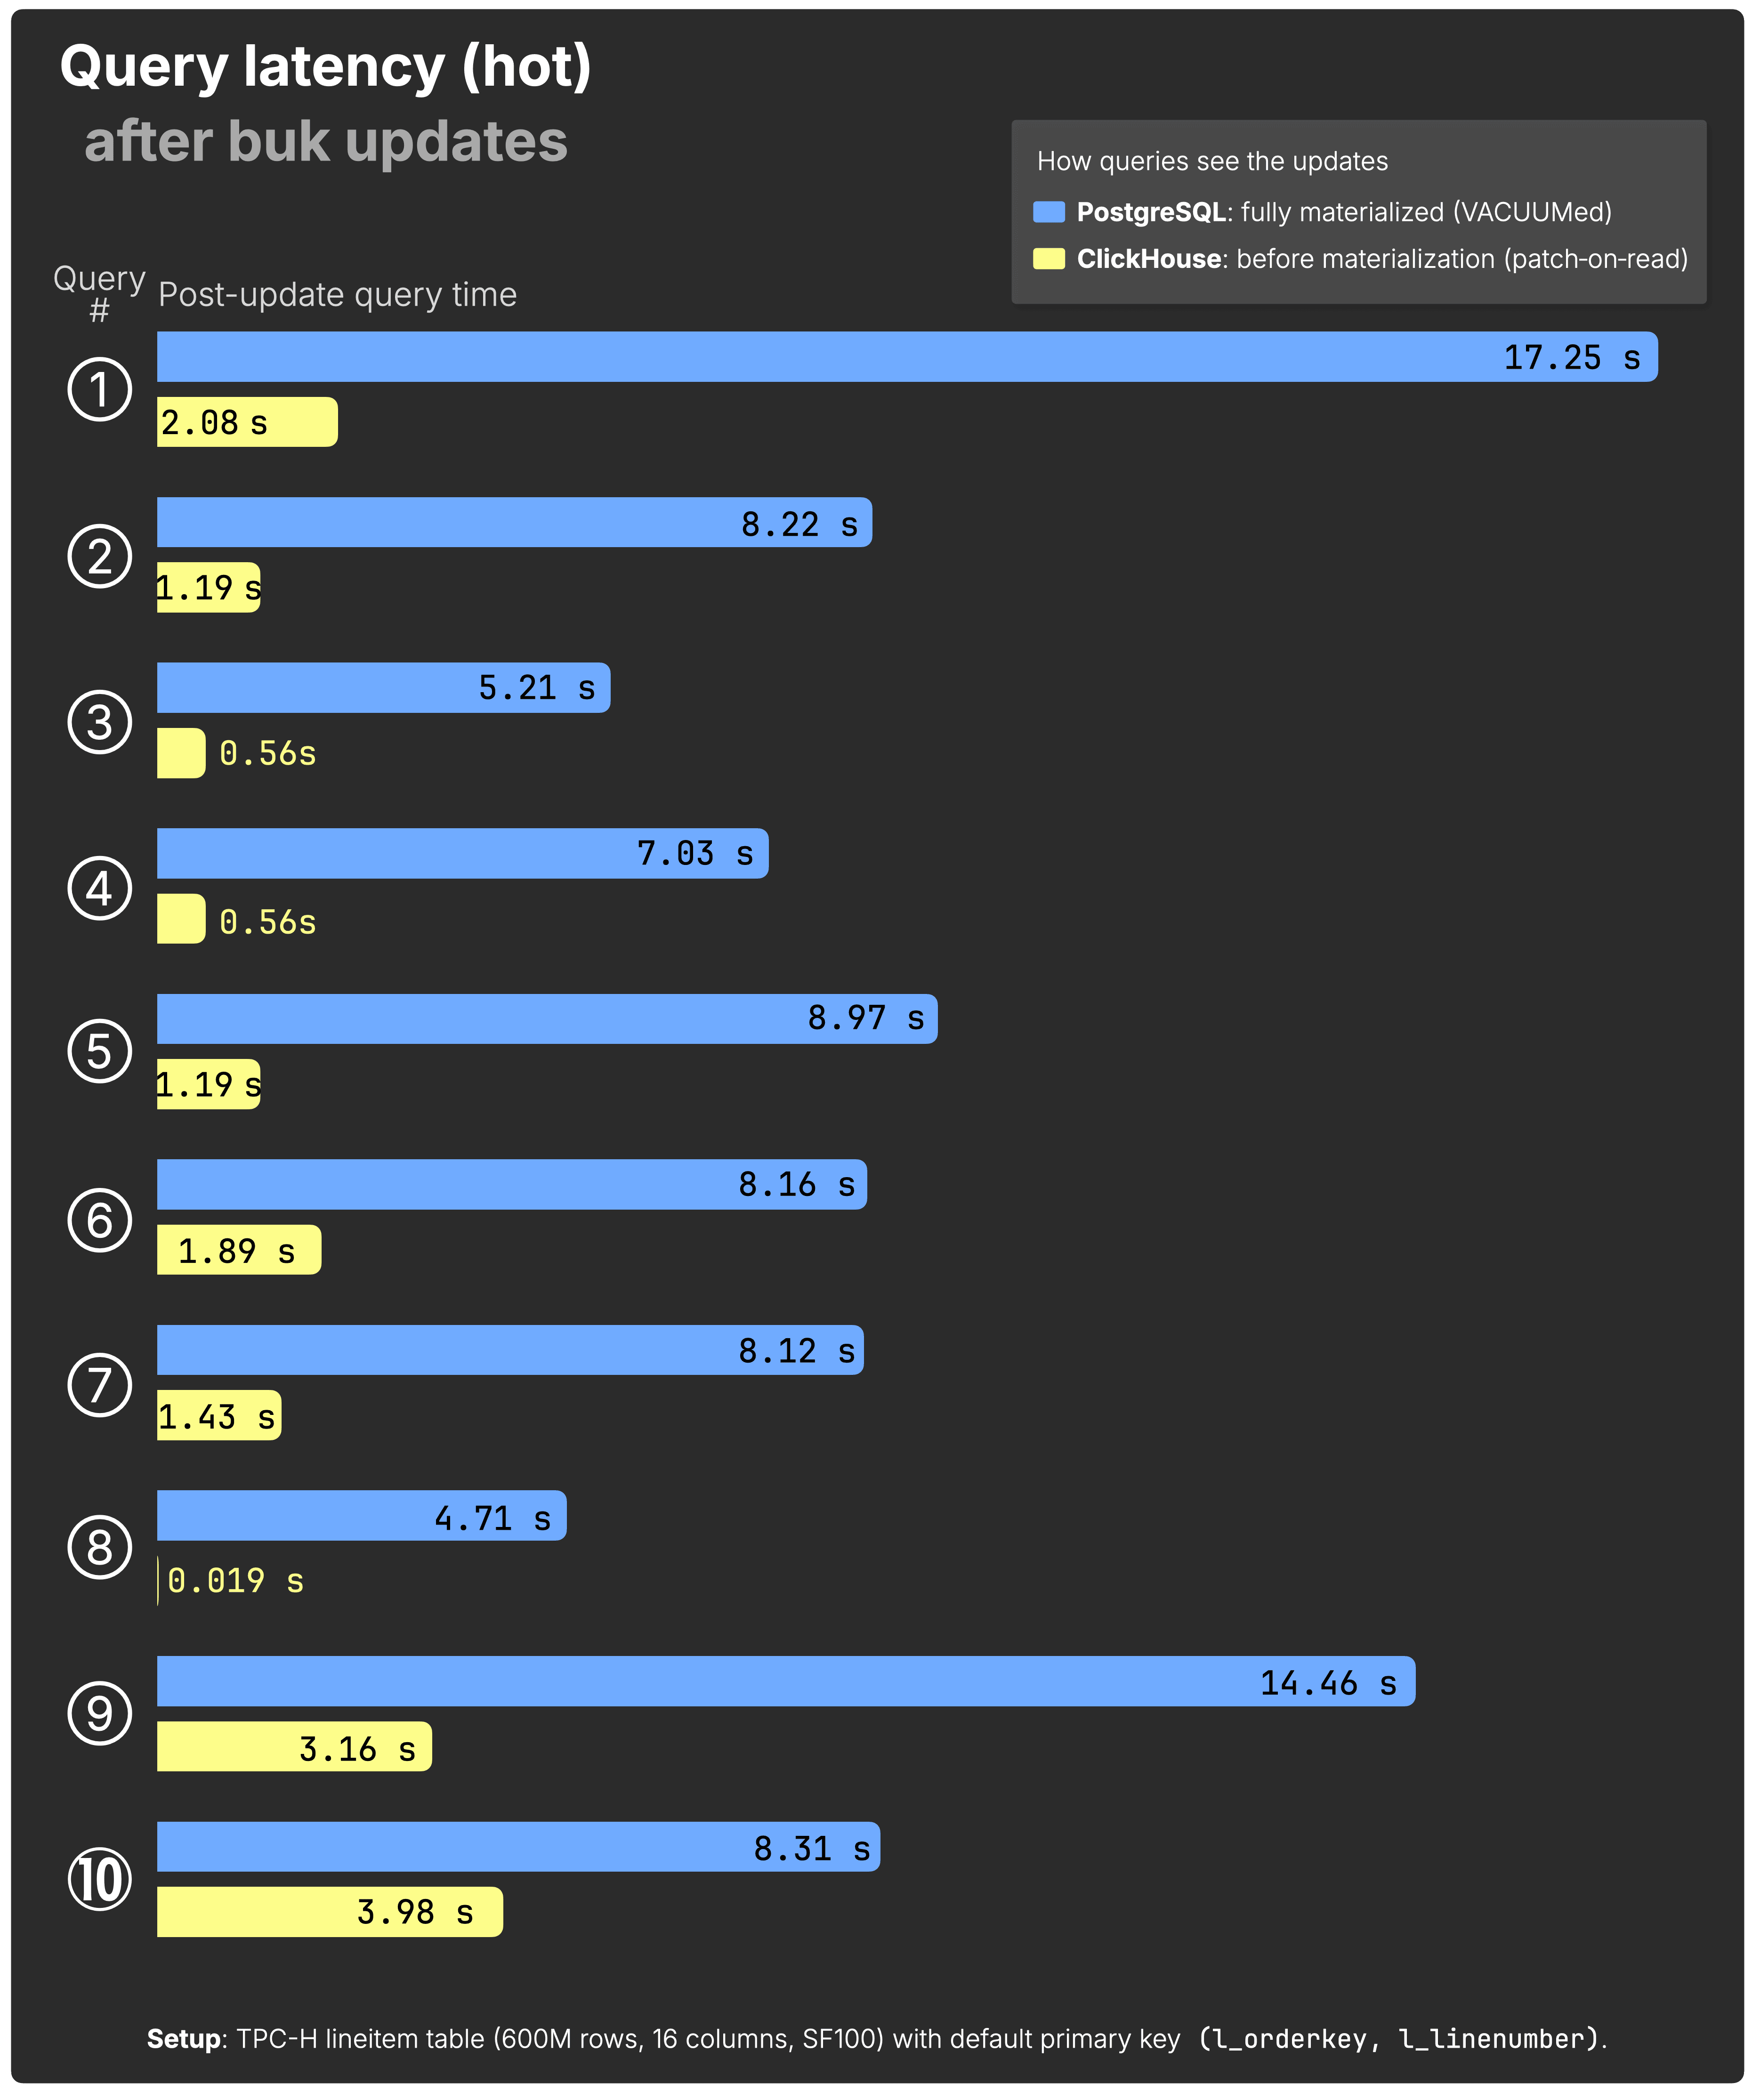Select the circled number 9 query icon
Viewport: 1752px width, 2100px height.
(100, 1713)
